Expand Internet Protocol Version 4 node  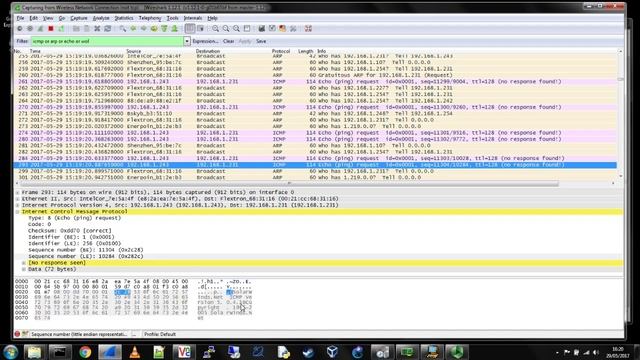point(18,205)
